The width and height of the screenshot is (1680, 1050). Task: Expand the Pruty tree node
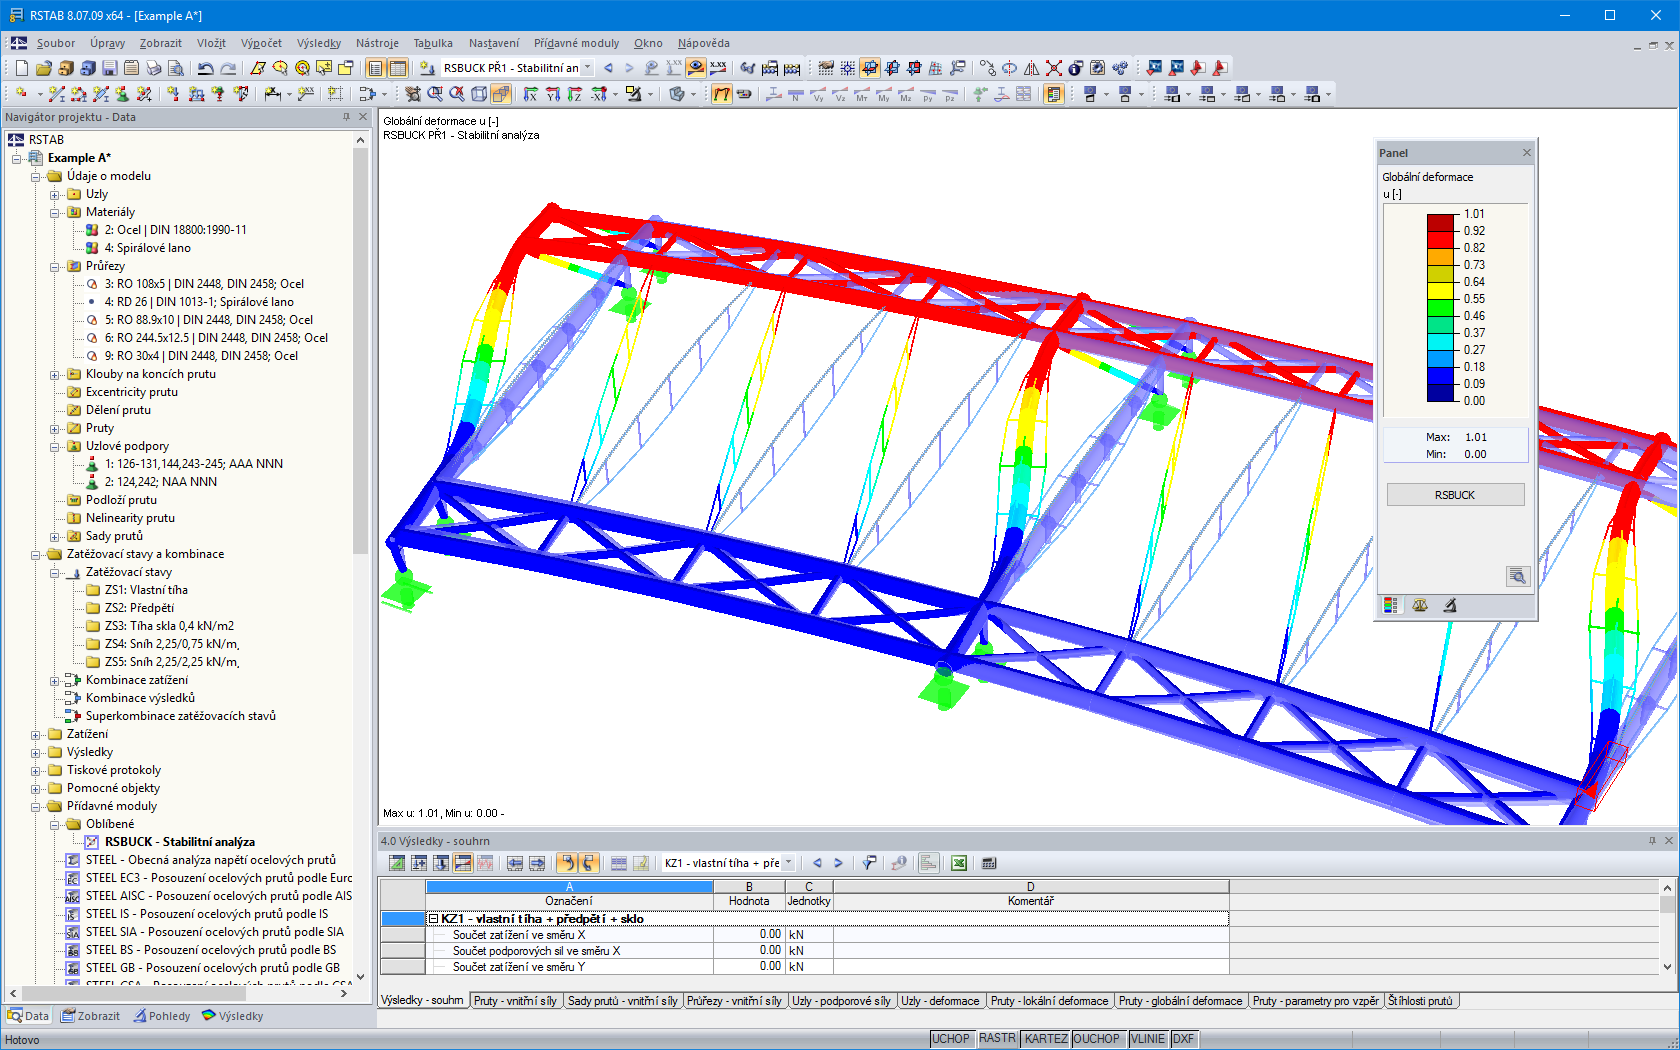(56, 428)
